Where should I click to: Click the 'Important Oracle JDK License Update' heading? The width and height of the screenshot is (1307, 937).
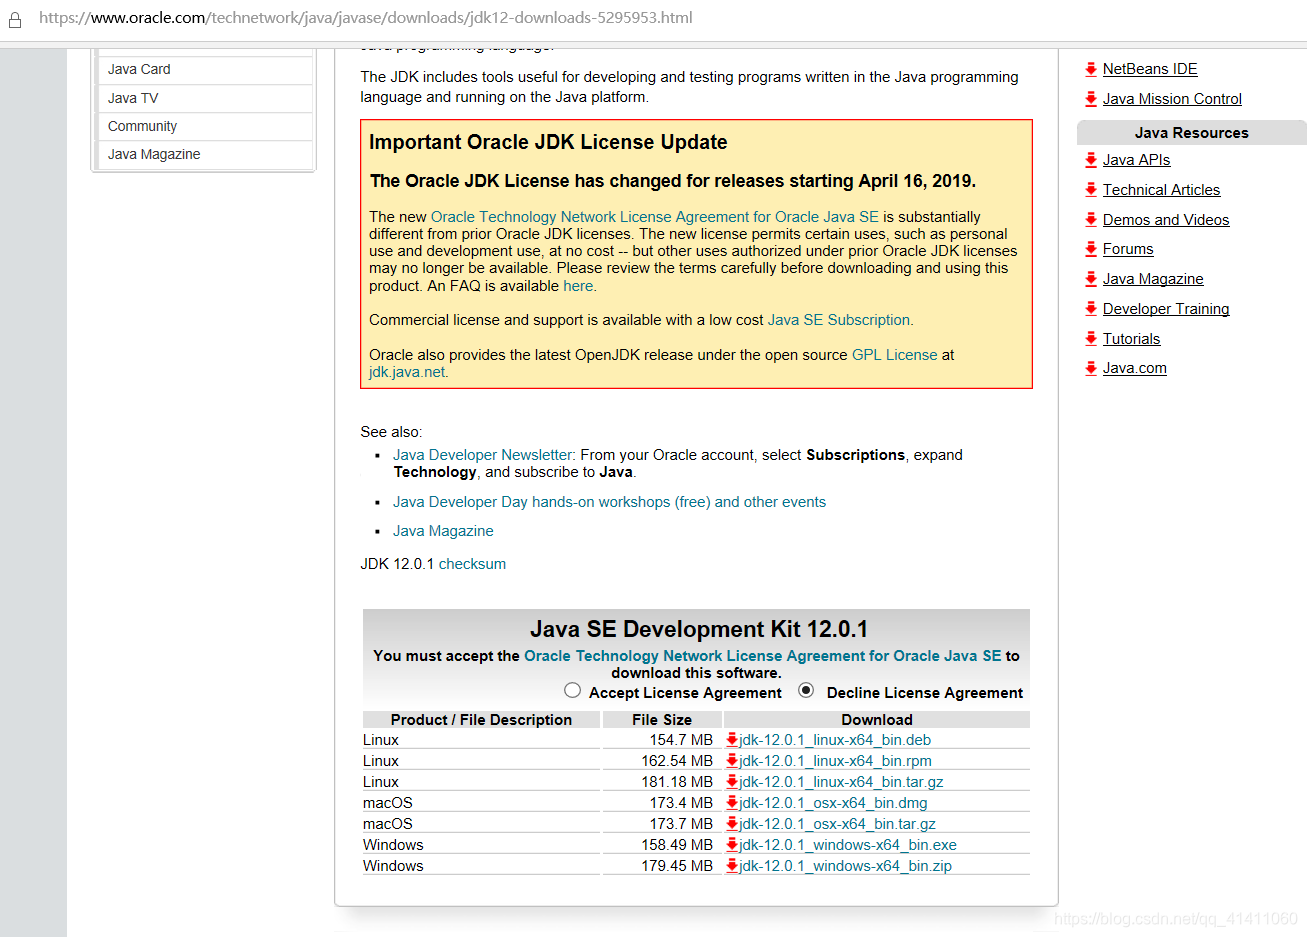548,142
